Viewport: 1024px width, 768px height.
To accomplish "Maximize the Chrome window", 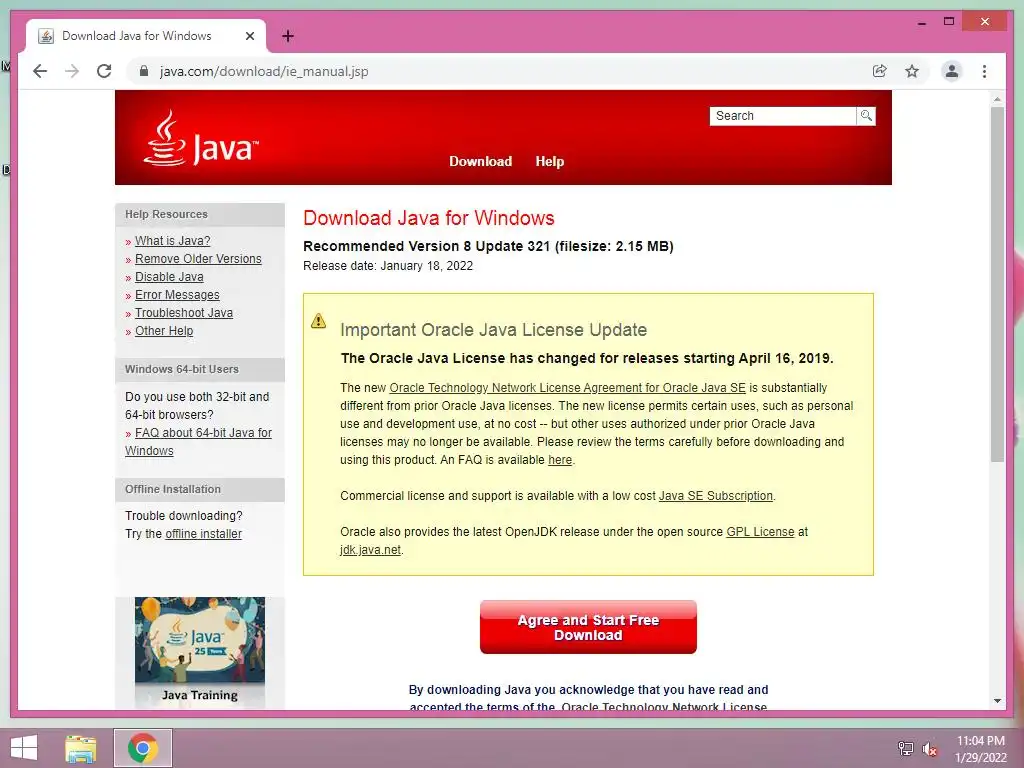I will pos(949,22).
